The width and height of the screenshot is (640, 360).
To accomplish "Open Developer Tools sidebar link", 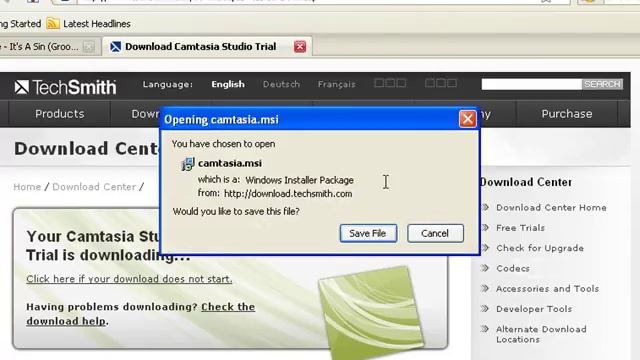I will tap(534, 309).
